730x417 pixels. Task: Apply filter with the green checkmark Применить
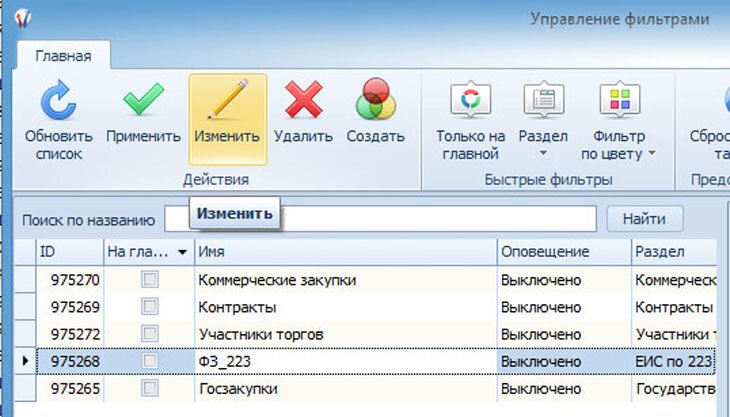coord(143,103)
